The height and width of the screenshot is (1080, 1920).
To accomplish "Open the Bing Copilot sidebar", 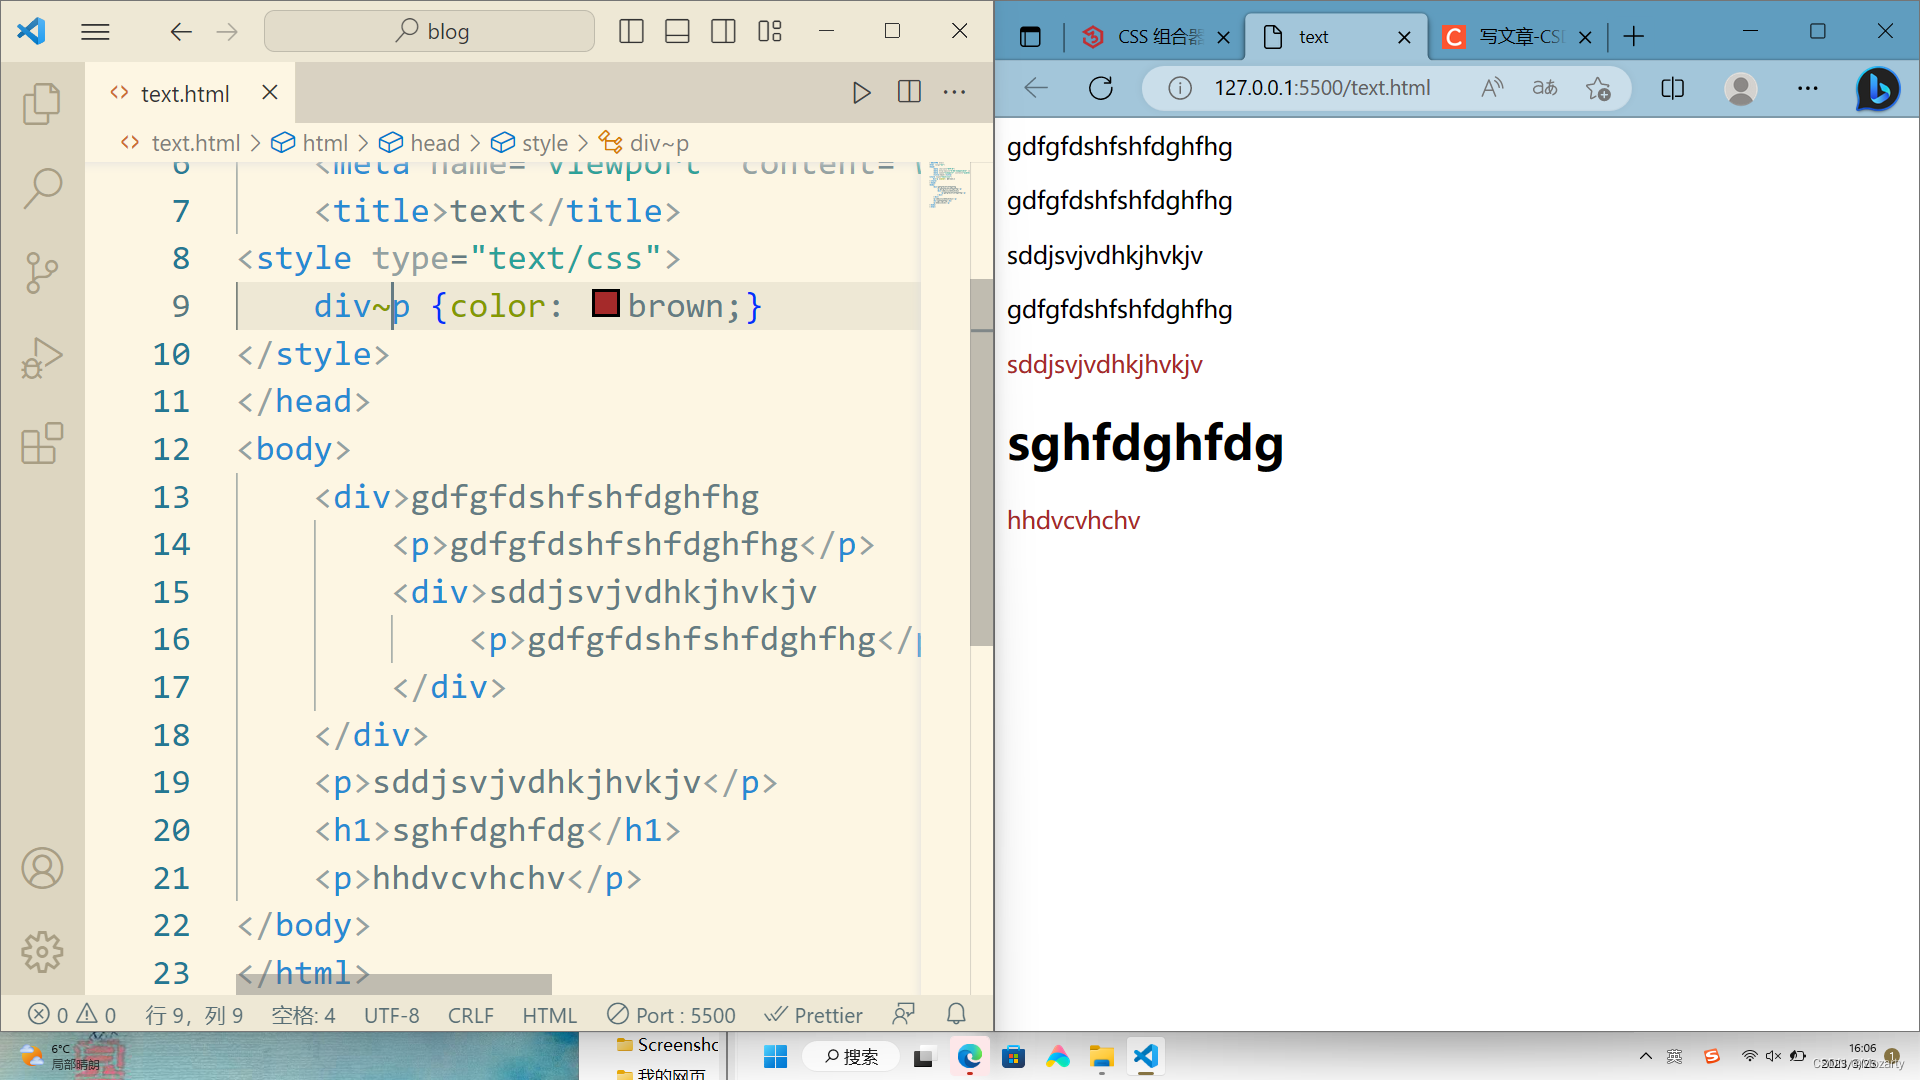I will click(1878, 88).
